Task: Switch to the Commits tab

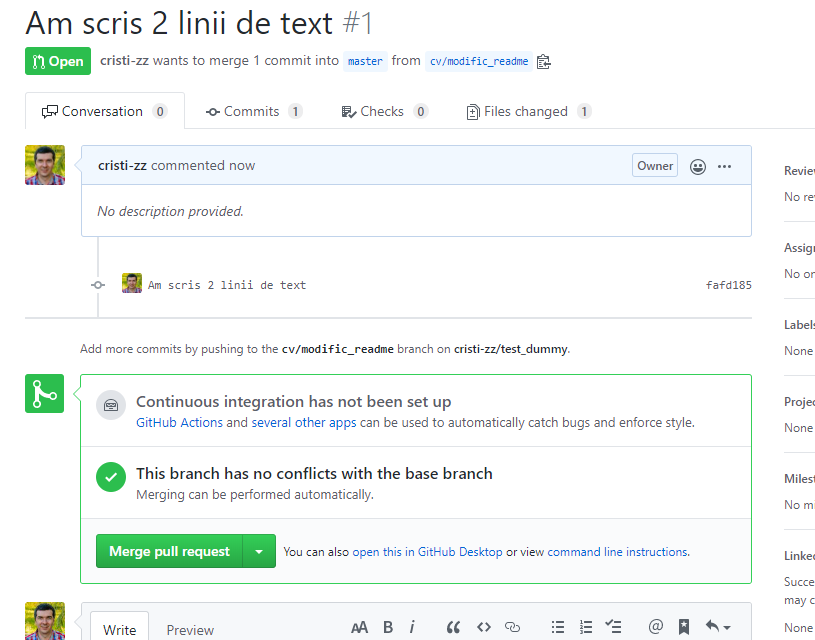Action: (253, 111)
